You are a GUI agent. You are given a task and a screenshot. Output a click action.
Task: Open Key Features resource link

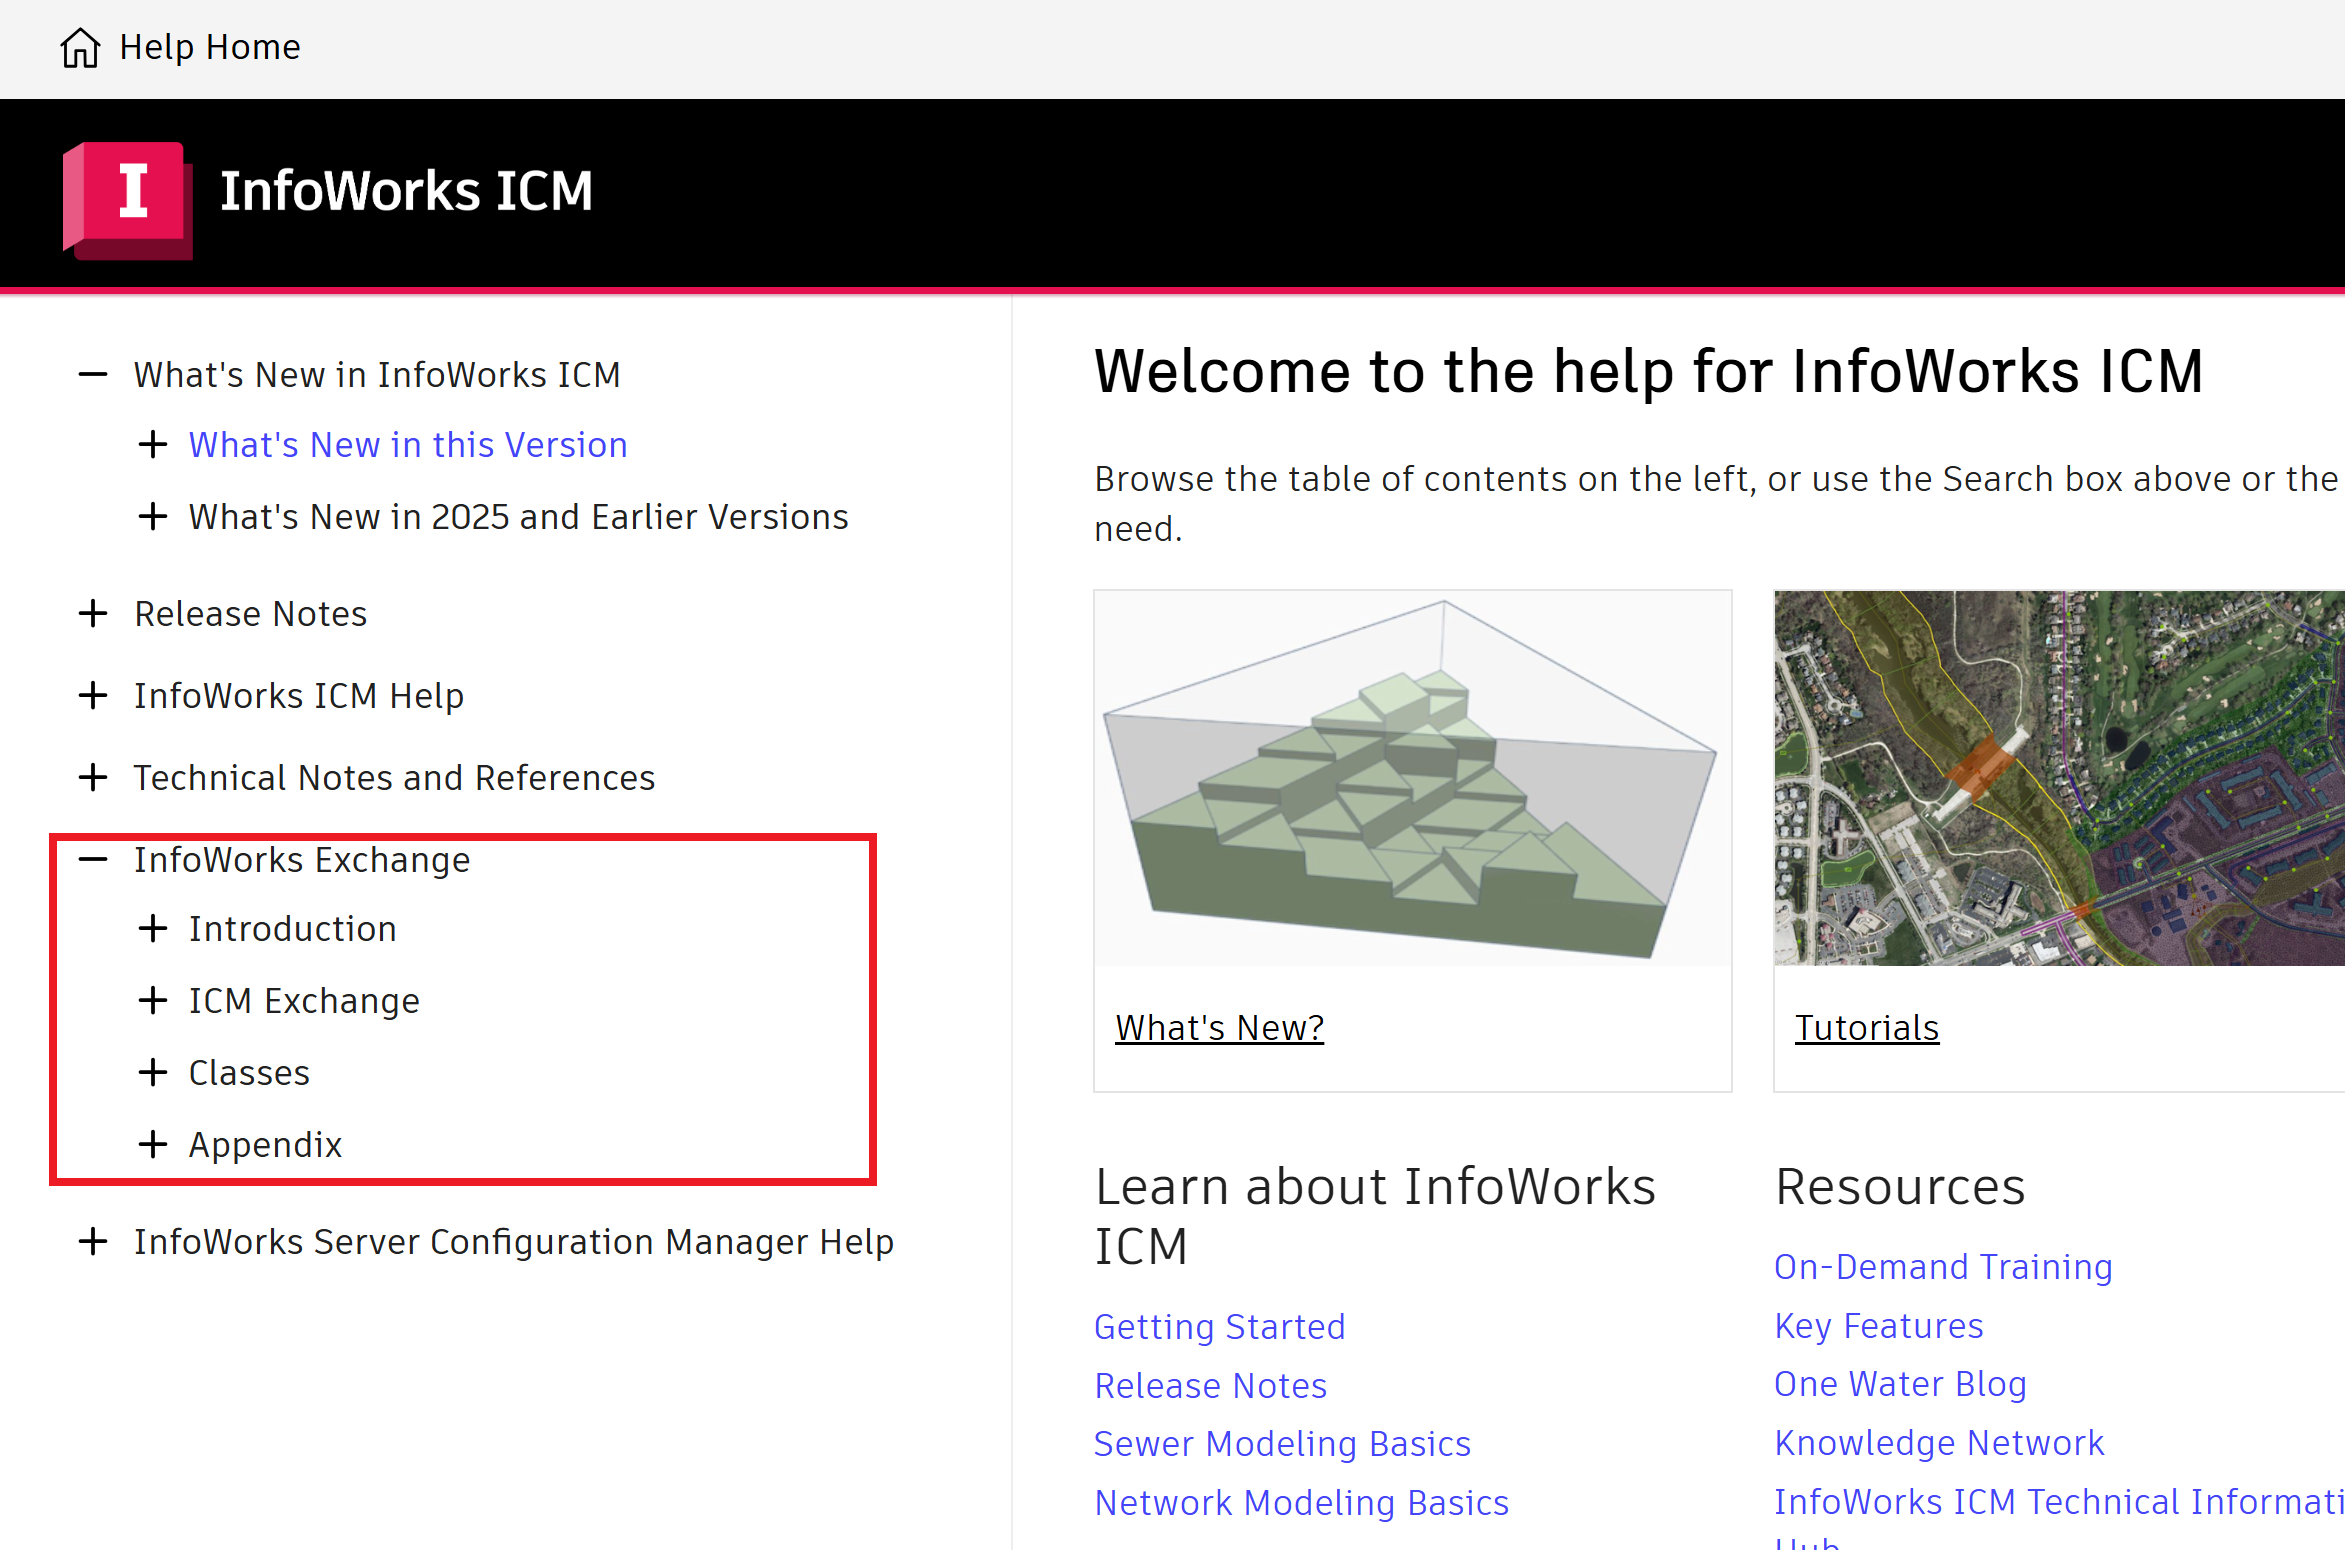pyautogui.click(x=1879, y=1326)
